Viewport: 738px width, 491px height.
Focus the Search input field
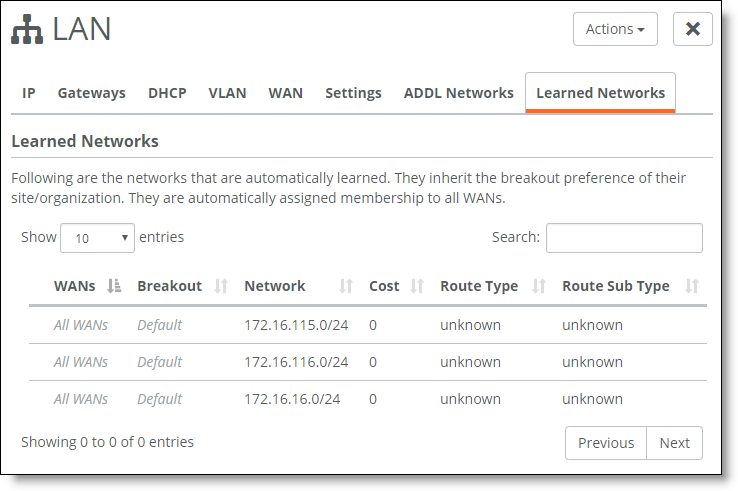point(624,238)
